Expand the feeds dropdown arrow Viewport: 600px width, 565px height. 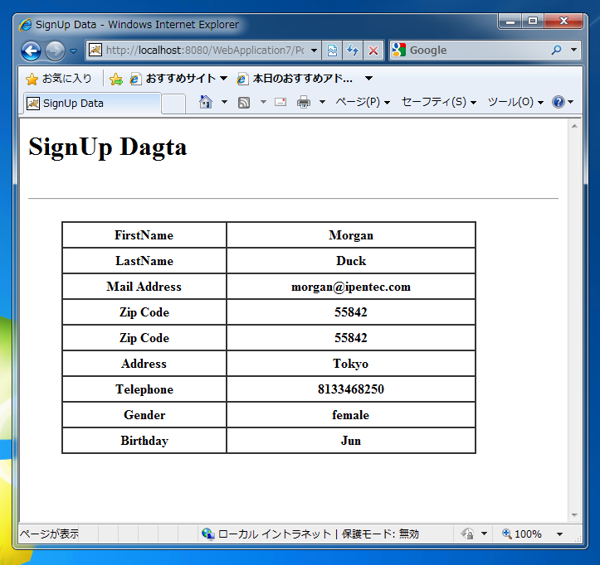click(263, 102)
